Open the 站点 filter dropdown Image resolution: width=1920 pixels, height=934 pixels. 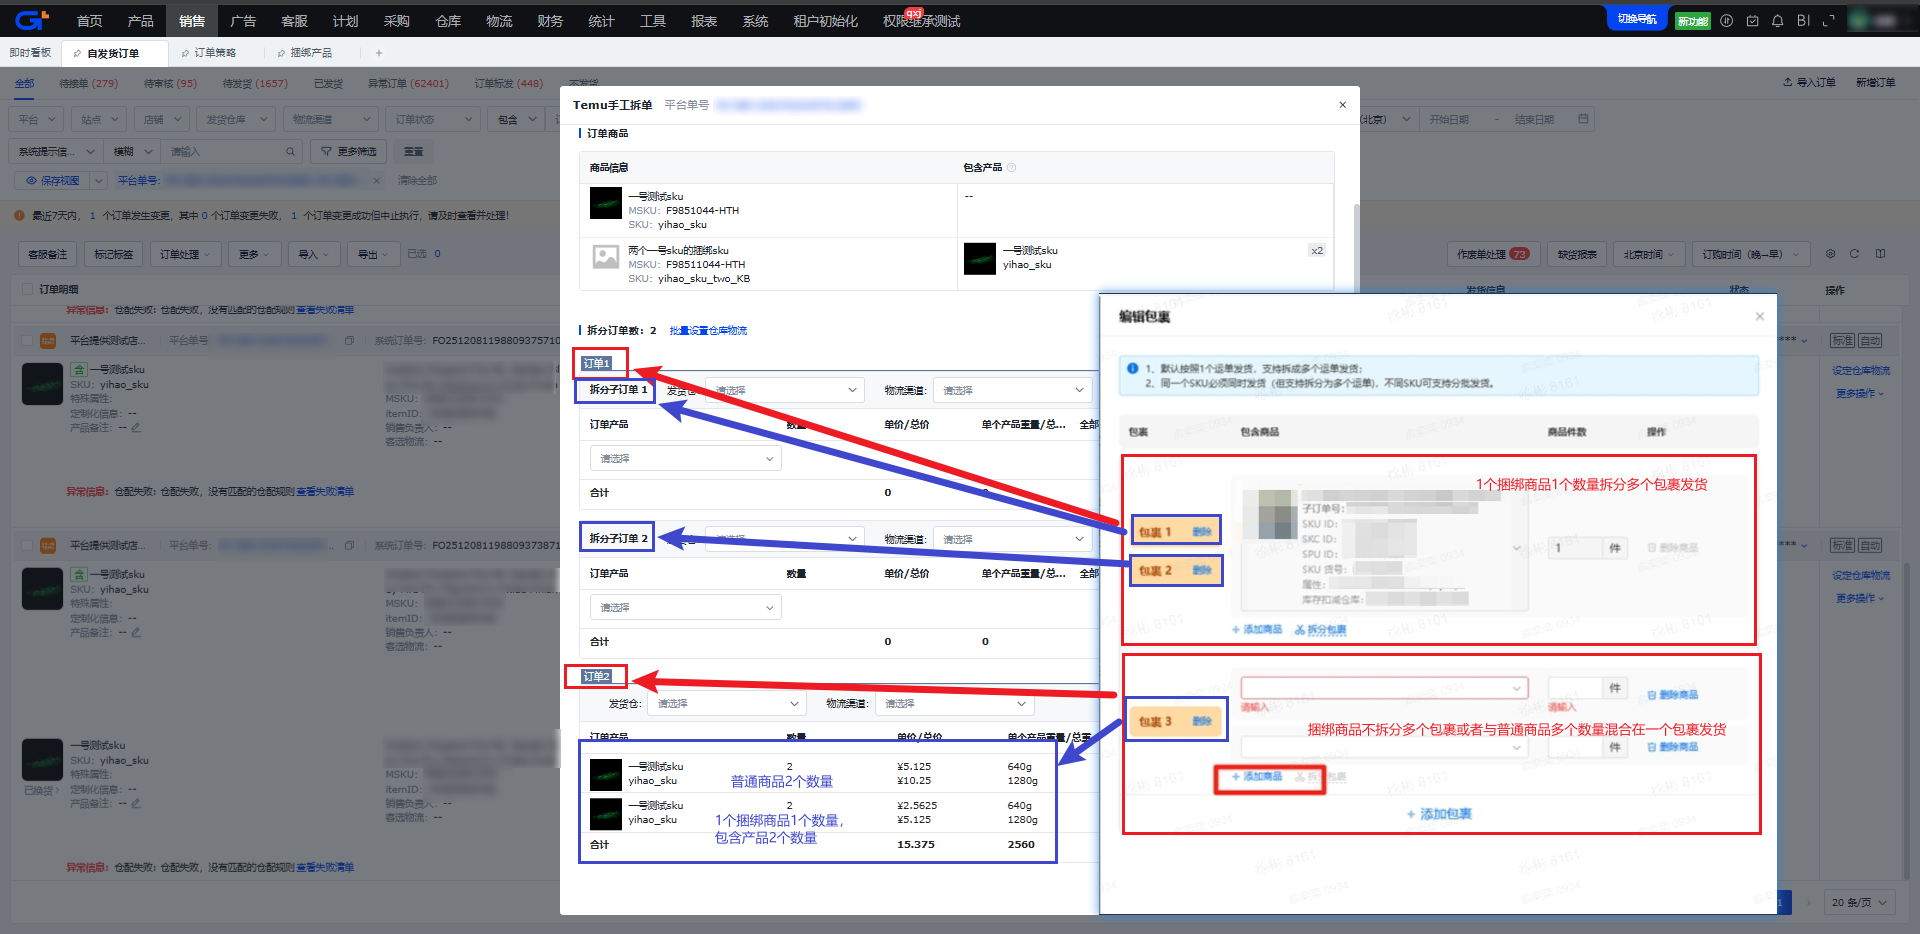(x=99, y=120)
